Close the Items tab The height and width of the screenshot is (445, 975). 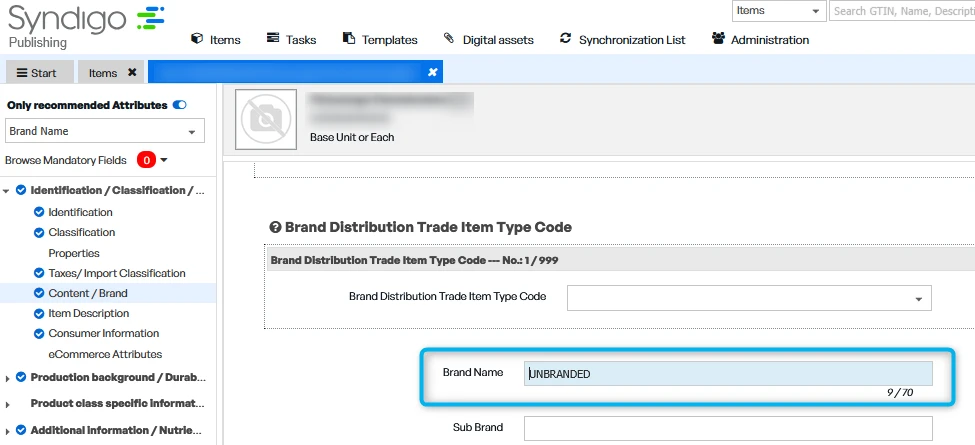132,72
